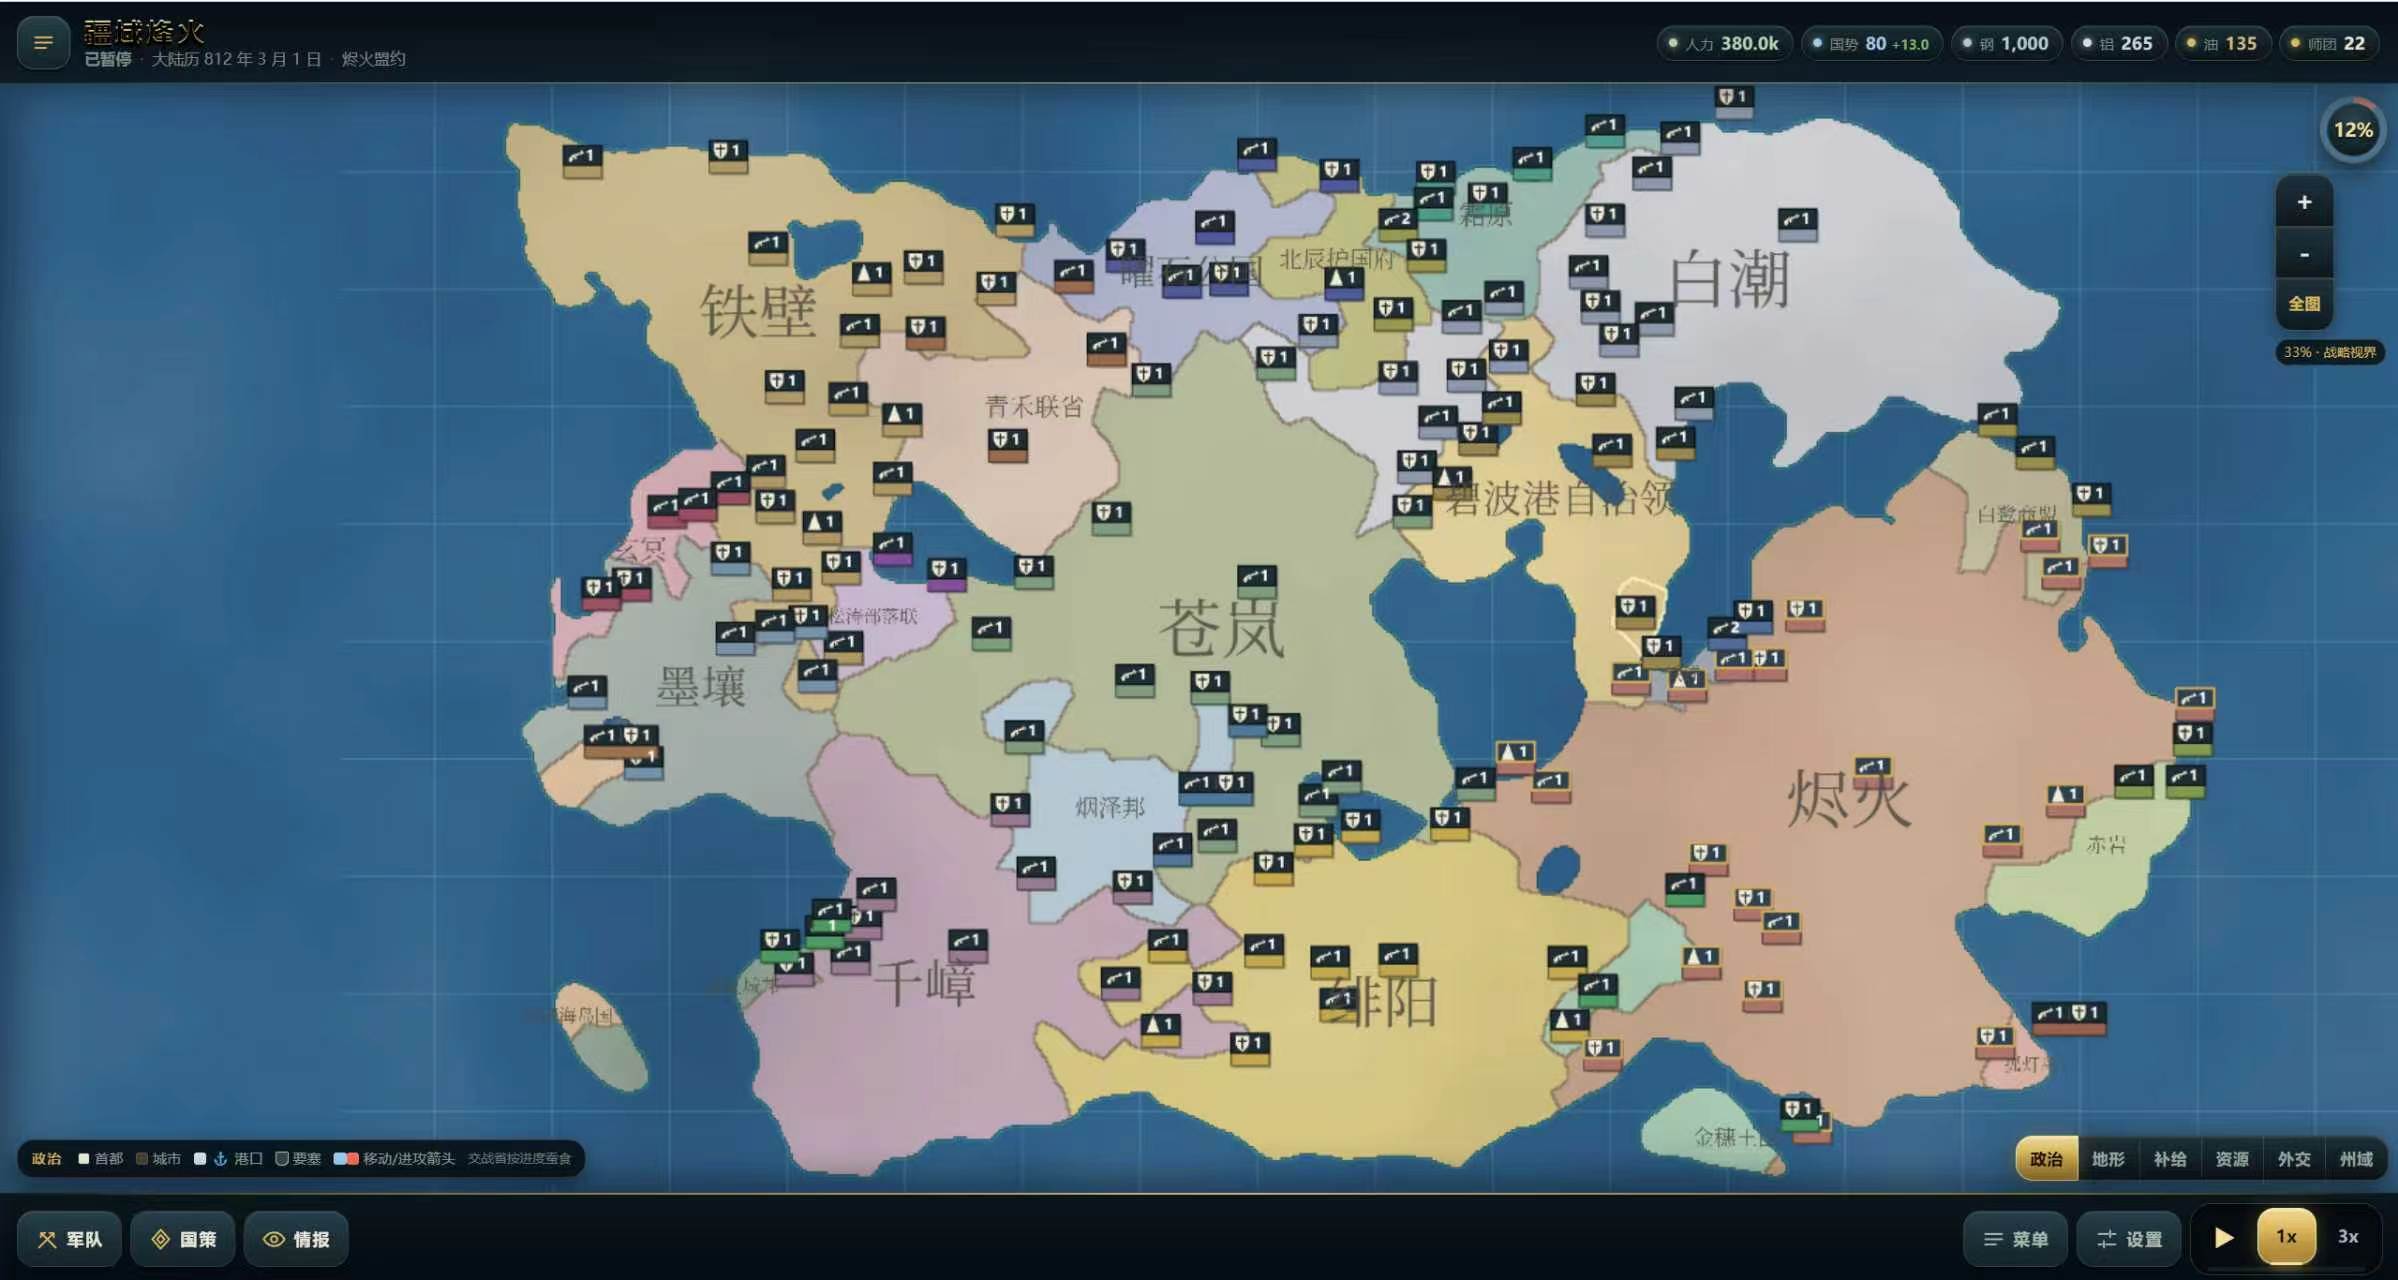
Task: Open the 军队 army panel
Action: (x=70, y=1239)
